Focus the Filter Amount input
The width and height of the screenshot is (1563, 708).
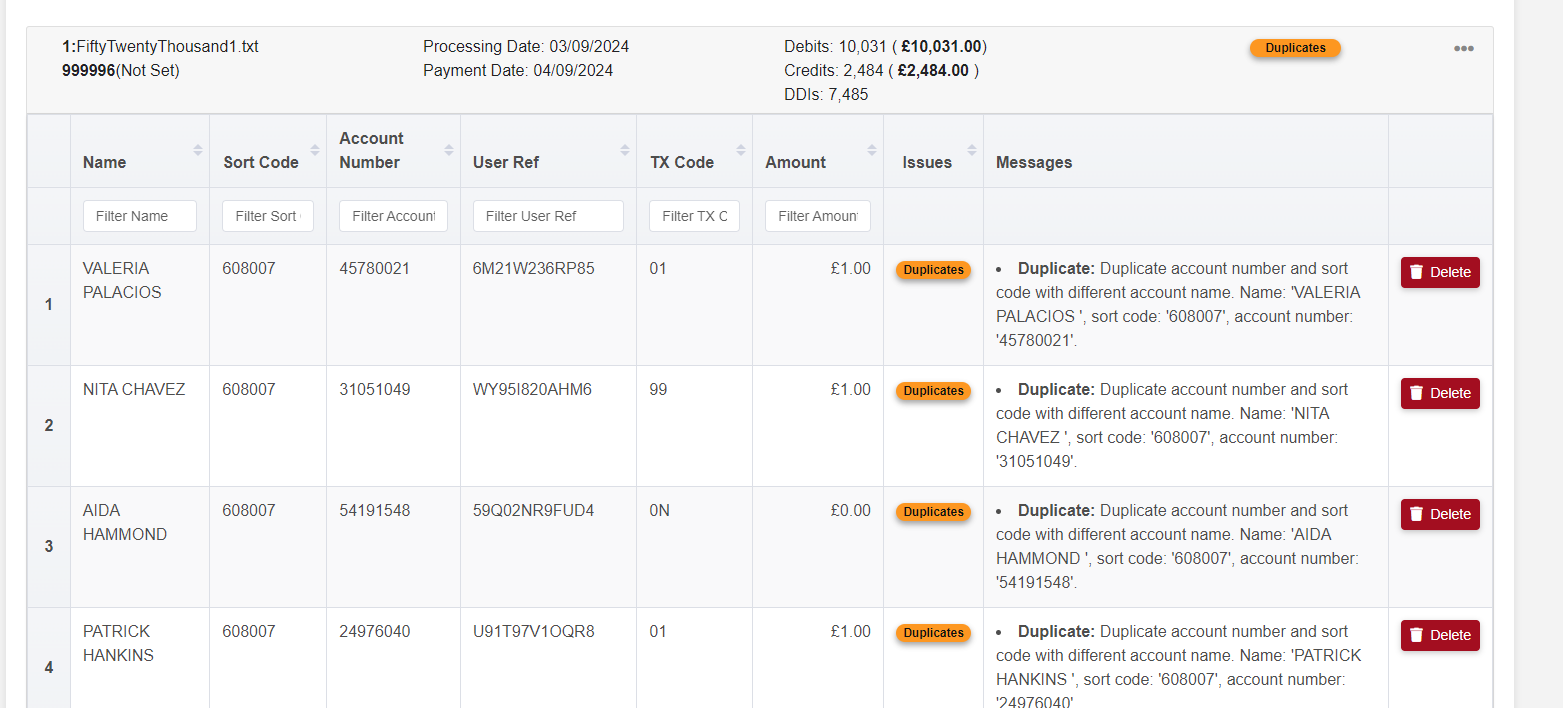coord(818,216)
